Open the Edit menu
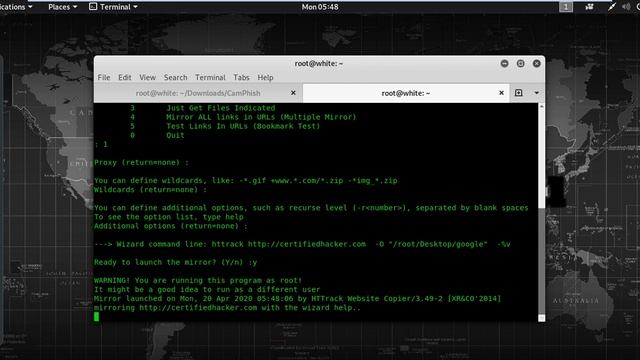640x360 pixels. click(124, 78)
